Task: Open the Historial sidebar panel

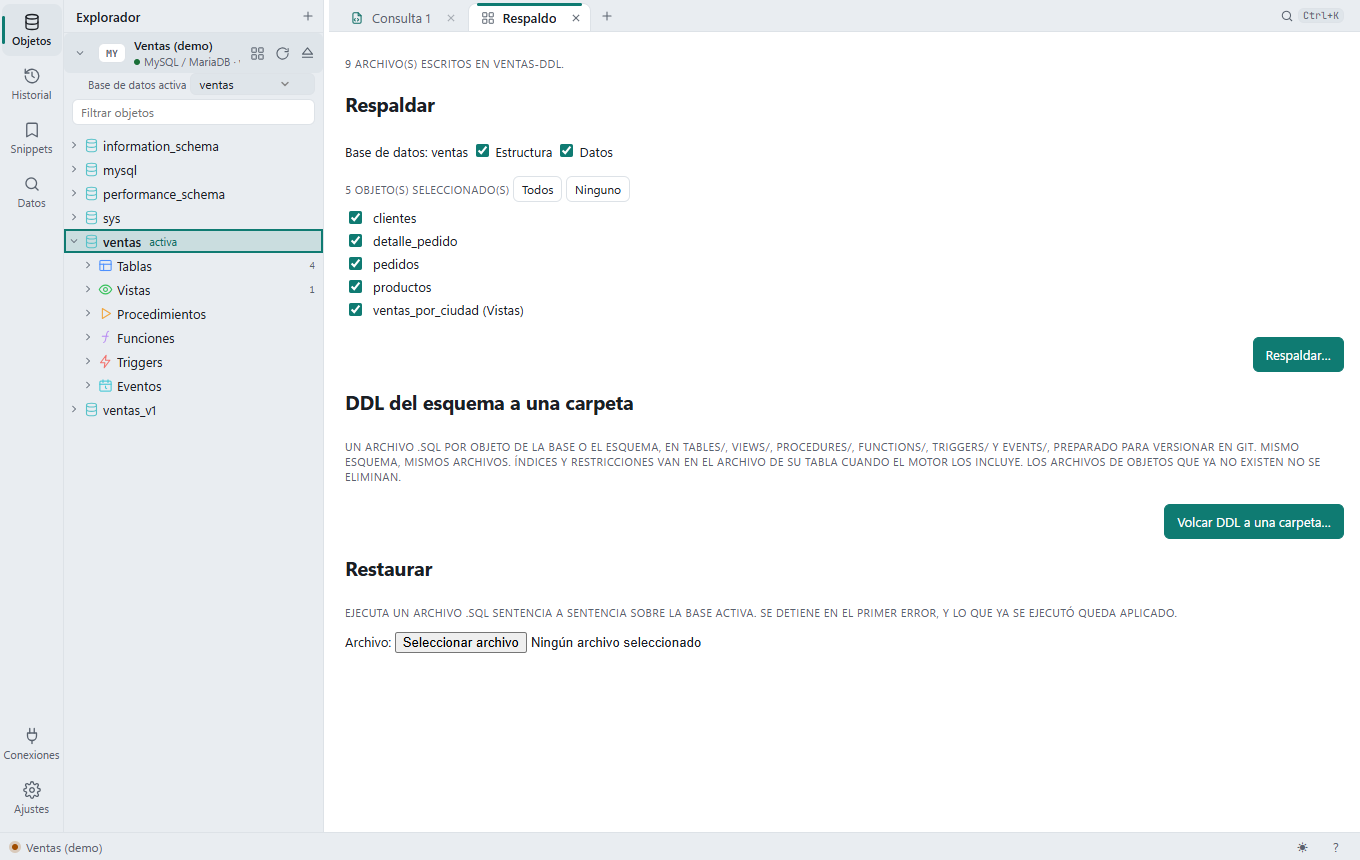Action: [x=31, y=84]
